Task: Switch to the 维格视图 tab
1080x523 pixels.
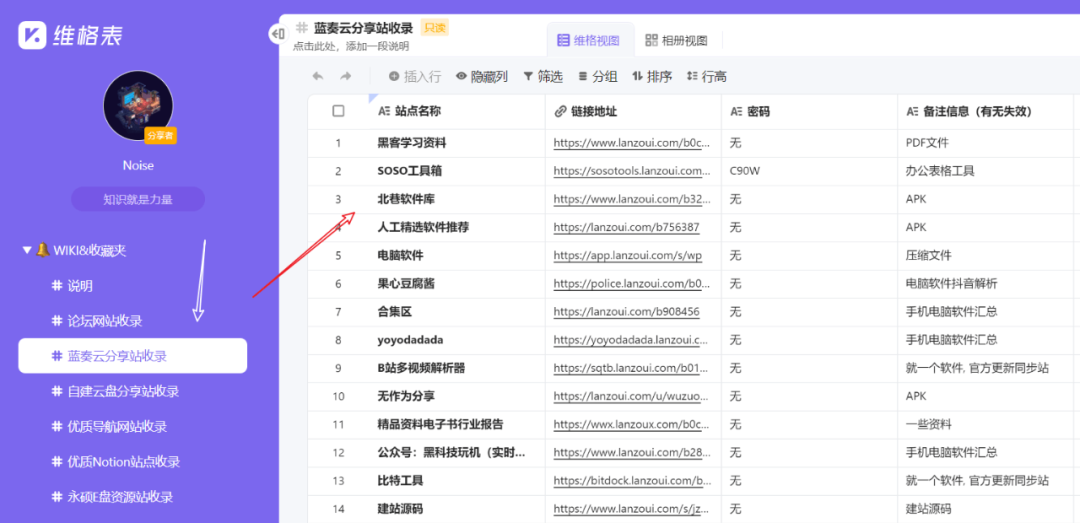Action: click(x=591, y=40)
